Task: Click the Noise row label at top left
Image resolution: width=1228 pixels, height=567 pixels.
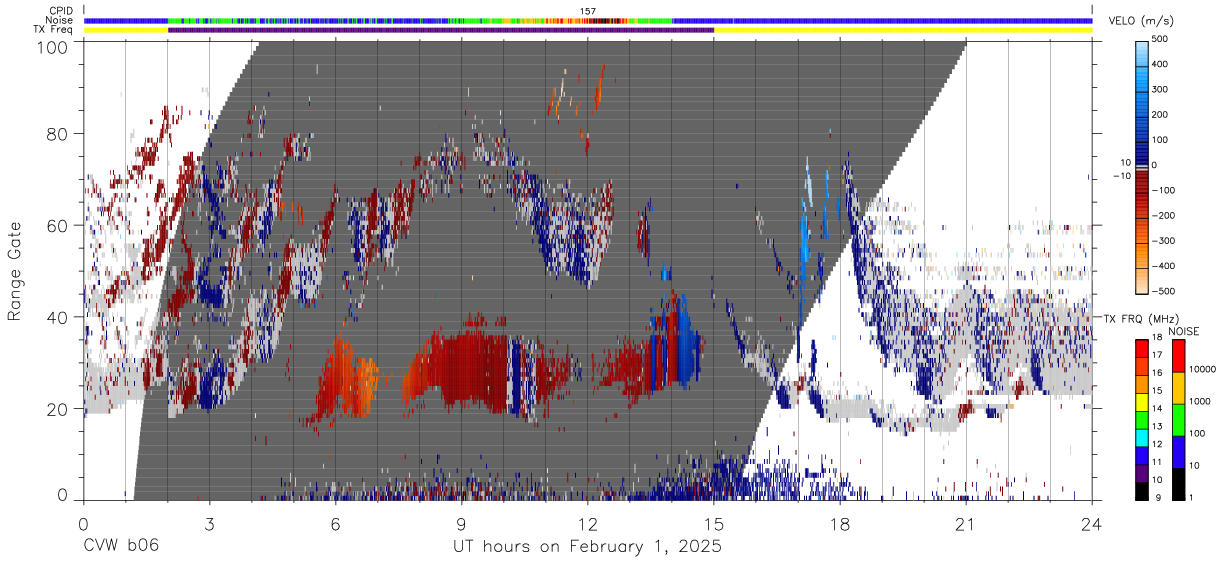Action: 59,20
